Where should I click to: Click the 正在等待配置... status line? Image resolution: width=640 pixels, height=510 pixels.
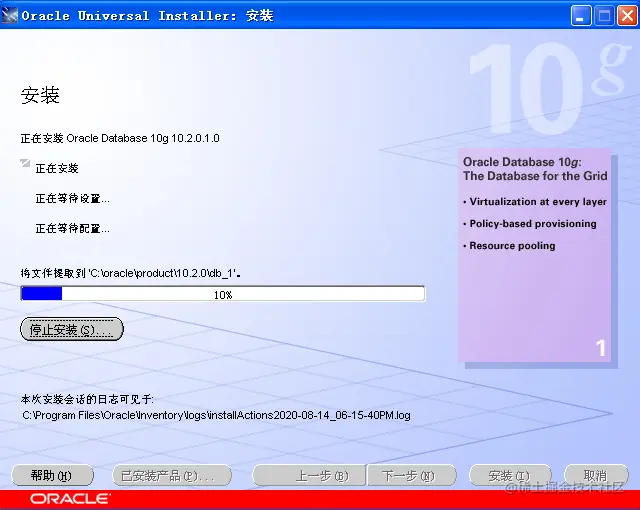[73, 228]
